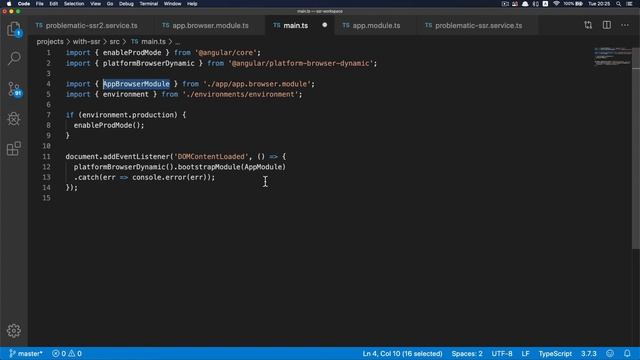Click console.error(err) on line 13
The width and height of the screenshot is (640, 360).
[171, 178]
